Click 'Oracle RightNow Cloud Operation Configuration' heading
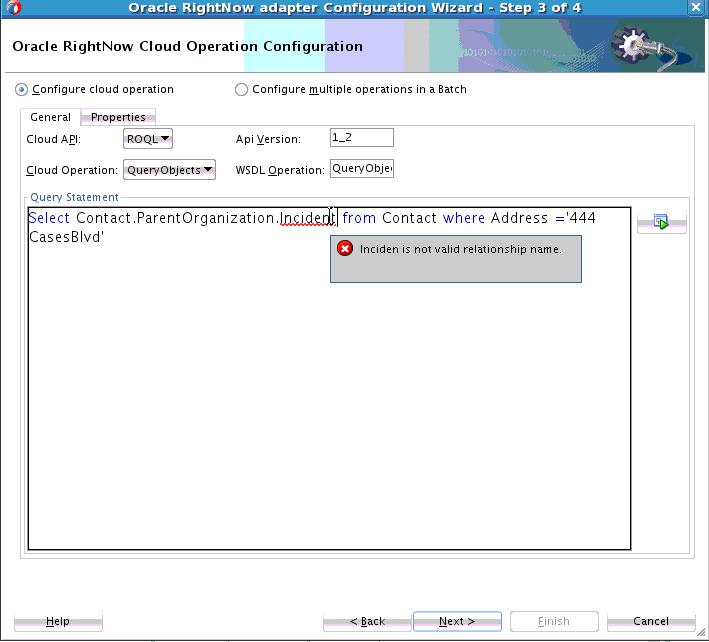The width and height of the screenshot is (709, 642). pos(188,46)
